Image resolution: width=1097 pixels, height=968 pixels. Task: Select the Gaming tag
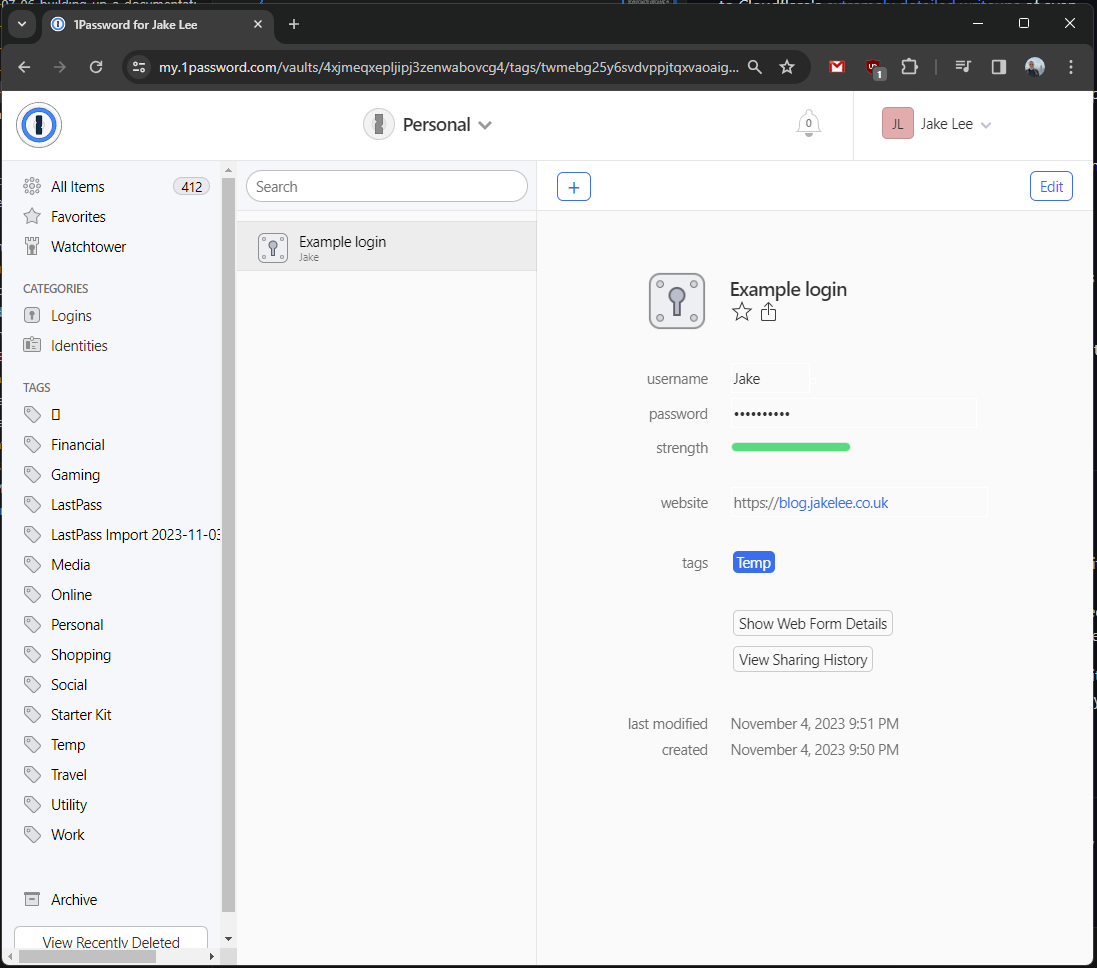pyautogui.click(x=75, y=475)
